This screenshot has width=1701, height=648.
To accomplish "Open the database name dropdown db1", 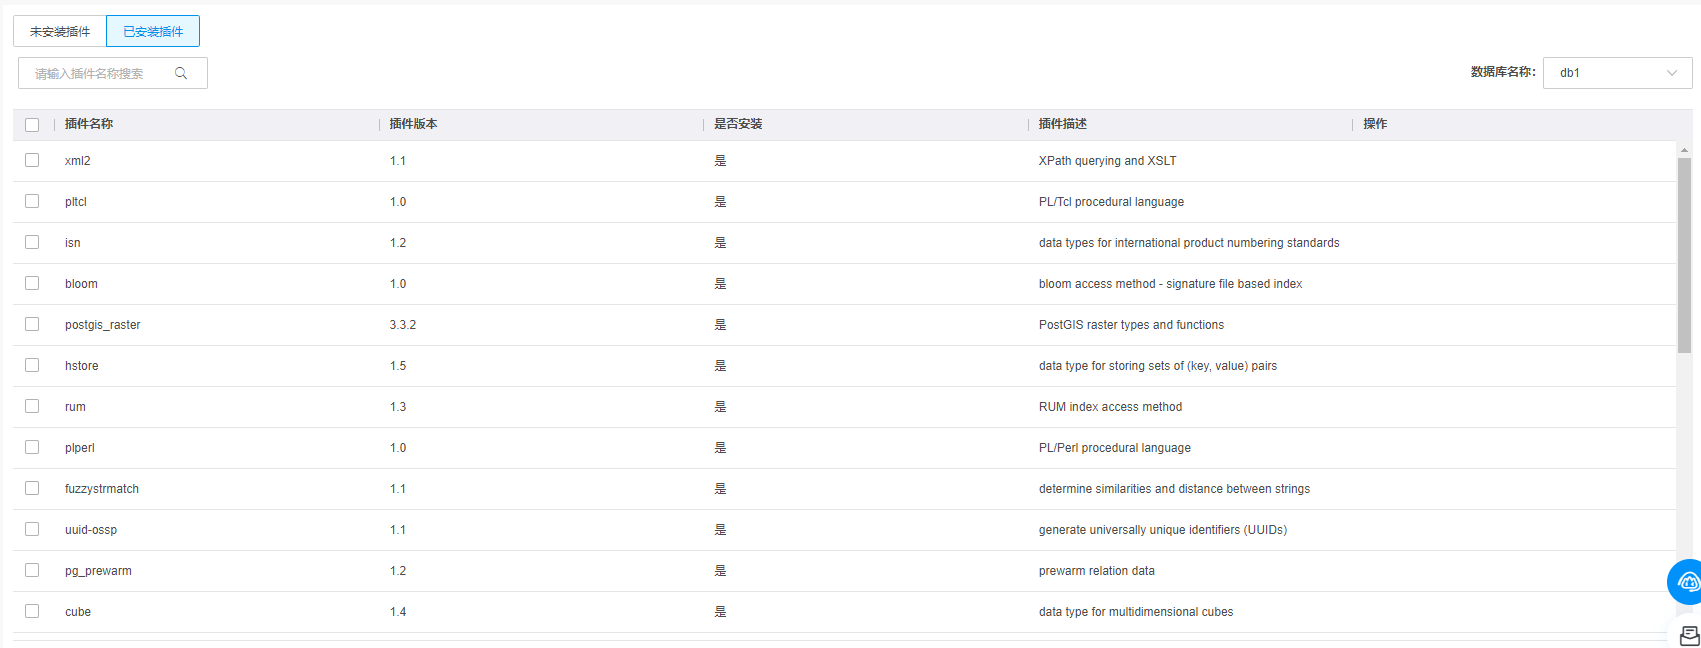I will (1605, 73).
